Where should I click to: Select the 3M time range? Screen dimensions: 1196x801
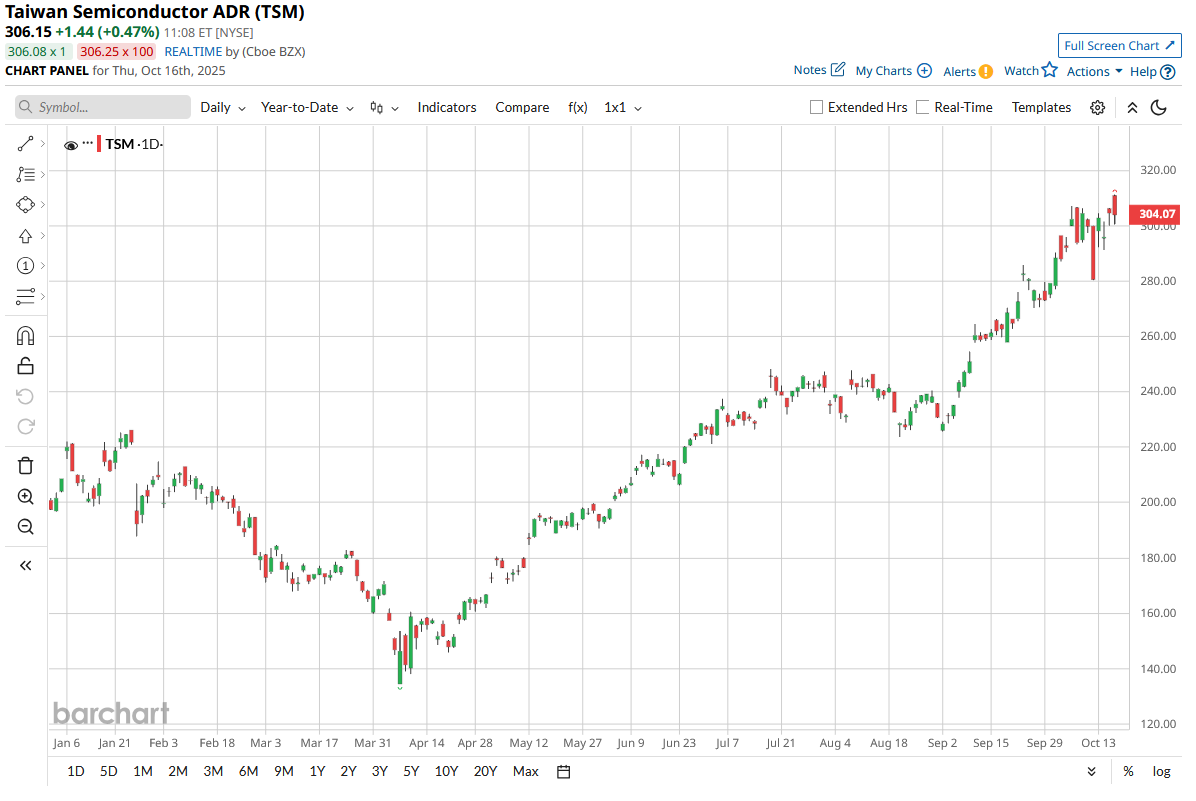213,772
